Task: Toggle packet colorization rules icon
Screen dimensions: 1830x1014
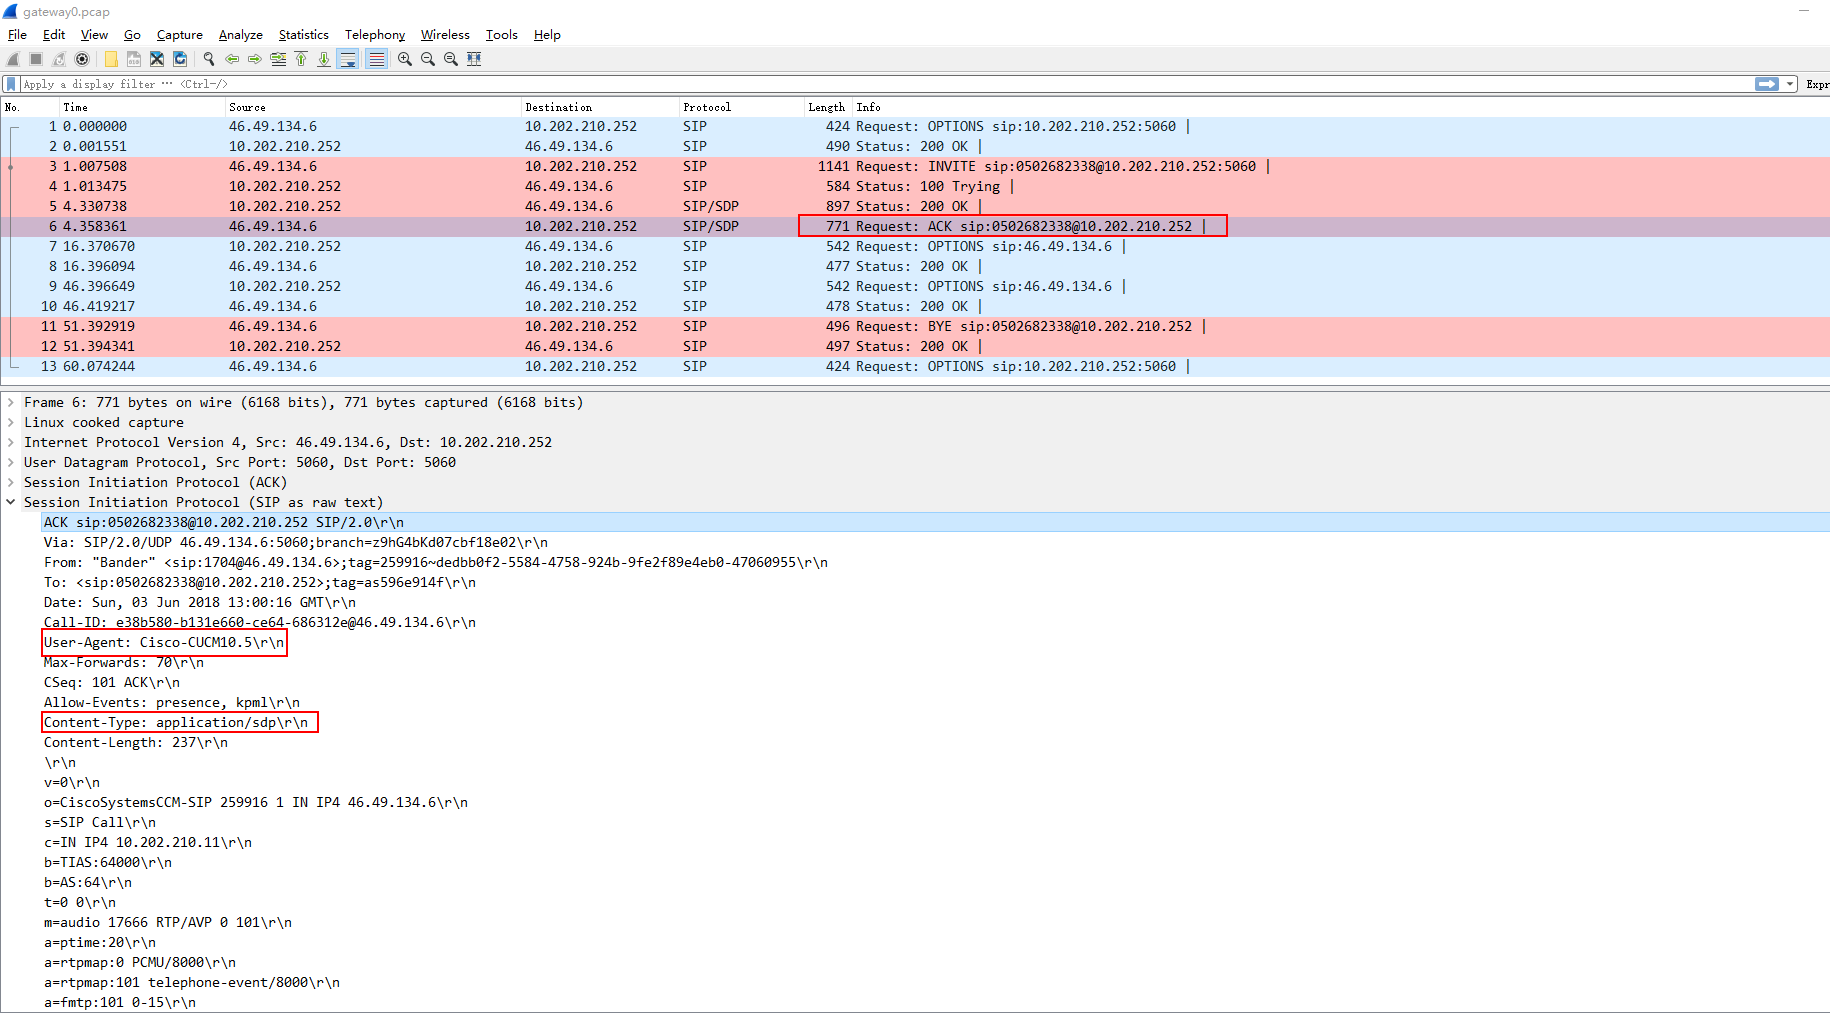Action: coord(376,59)
